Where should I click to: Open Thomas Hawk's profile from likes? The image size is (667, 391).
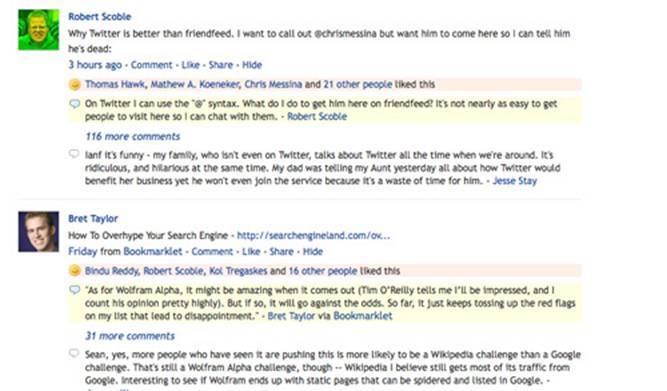[115, 84]
